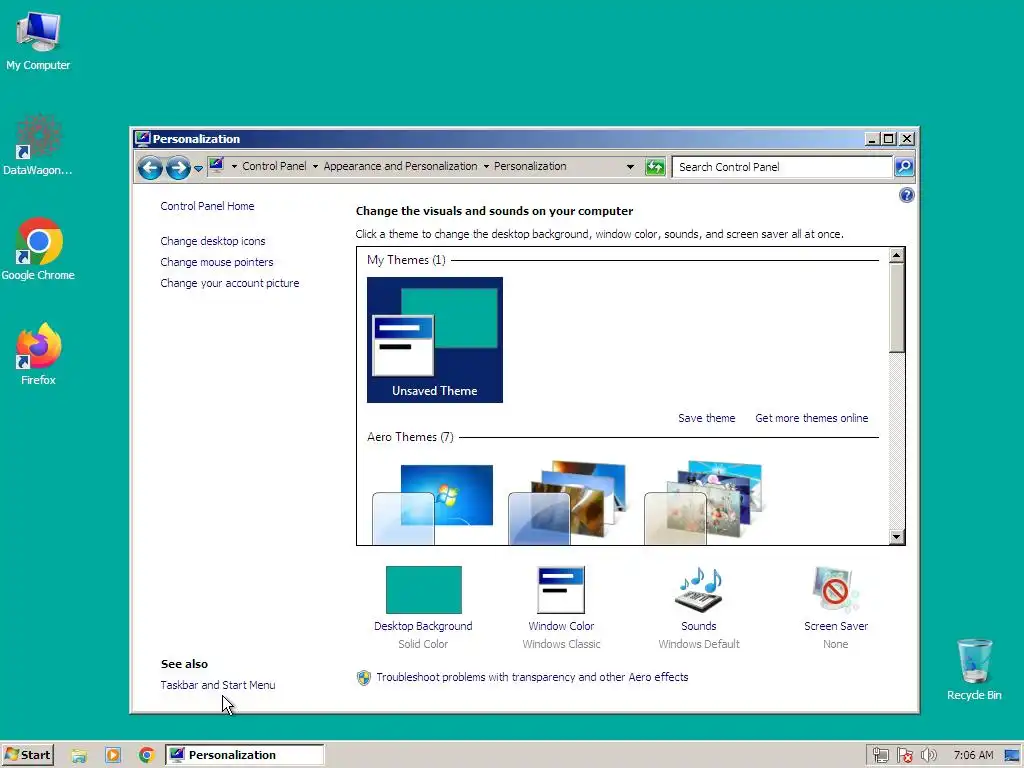Screen dimensions: 1024x768
Task: Open Chrome from the taskbar
Action: point(146,756)
